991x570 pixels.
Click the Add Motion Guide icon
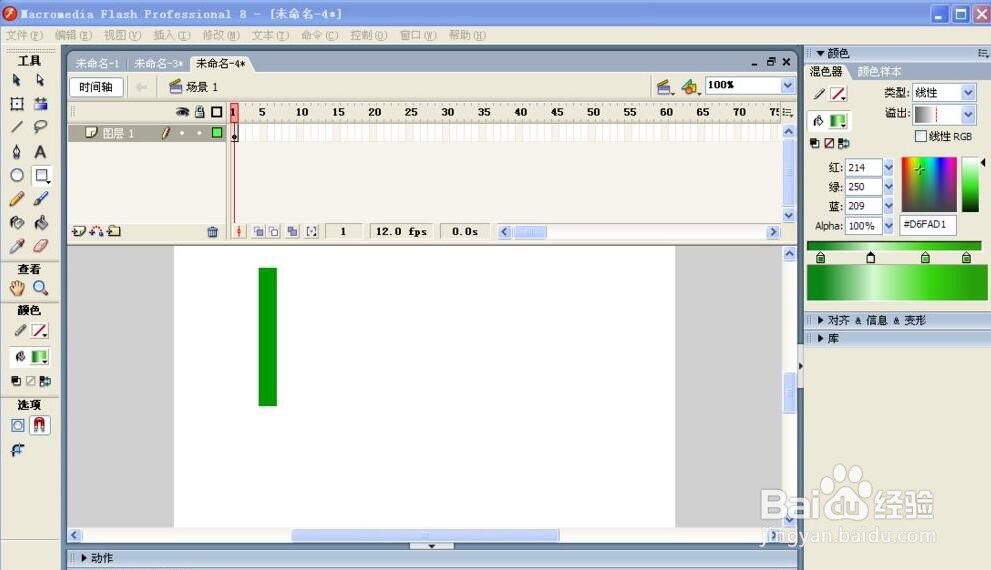click(96, 231)
